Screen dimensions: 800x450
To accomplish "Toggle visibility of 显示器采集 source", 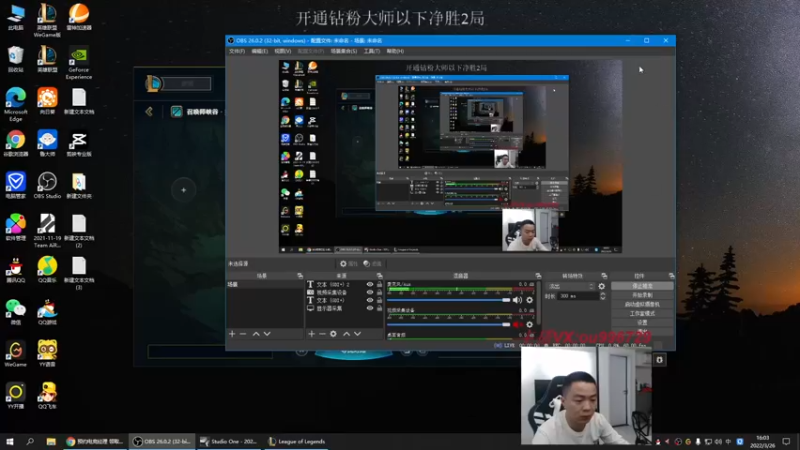I will click(370, 308).
